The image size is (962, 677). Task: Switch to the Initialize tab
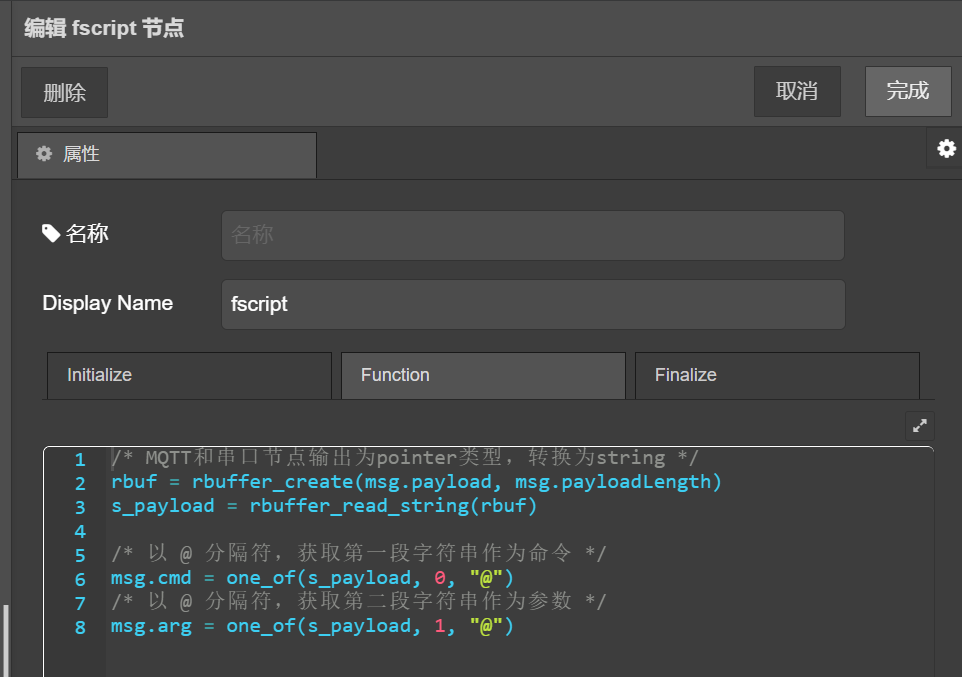click(x=189, y=375)
